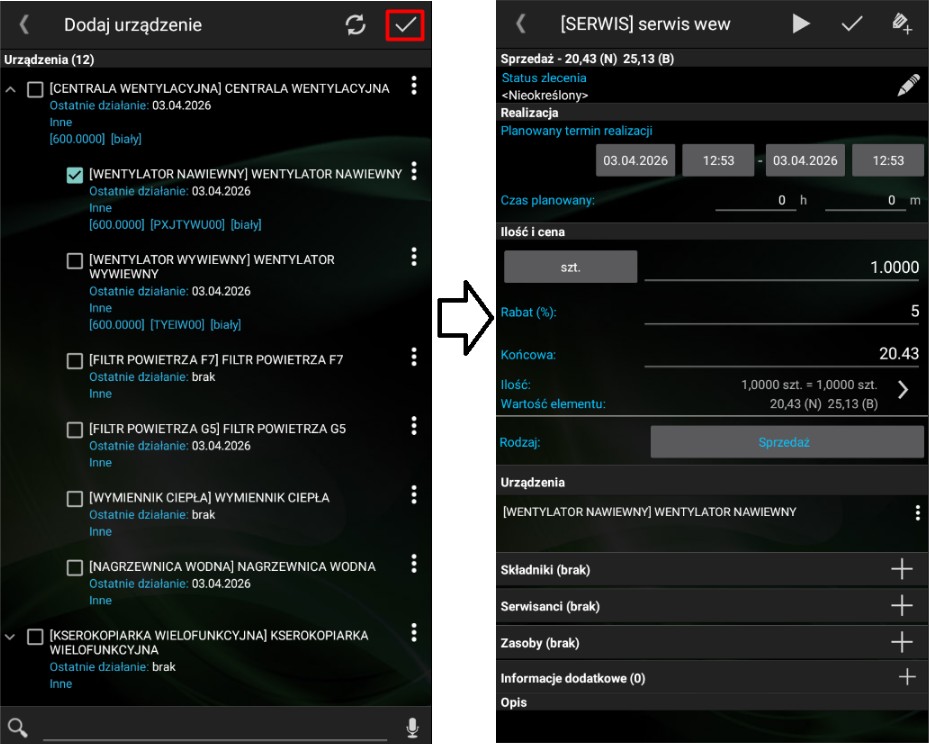Click the refresh icon in Dodaj urządzenie header
929x744 pixels.
coord(356,25)
